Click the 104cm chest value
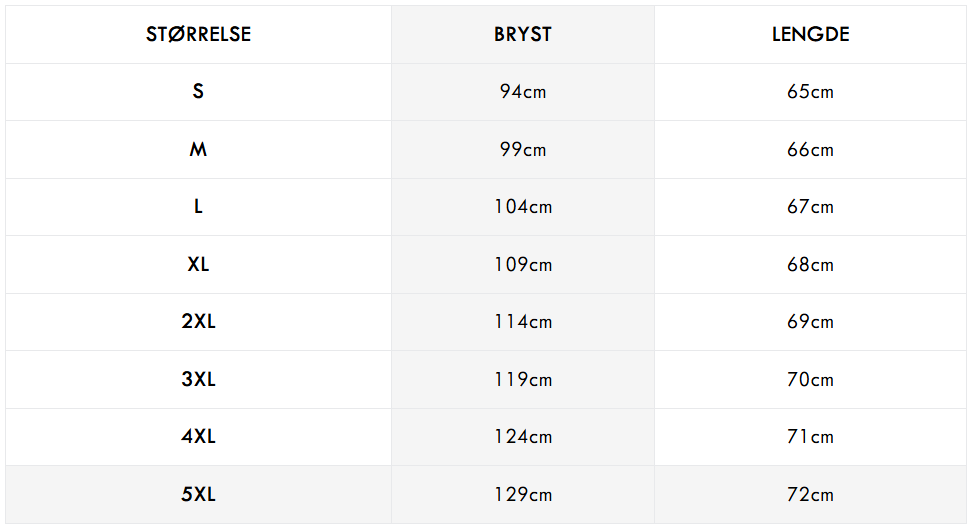This screenshot has width=970, height=531. point(523,207)
